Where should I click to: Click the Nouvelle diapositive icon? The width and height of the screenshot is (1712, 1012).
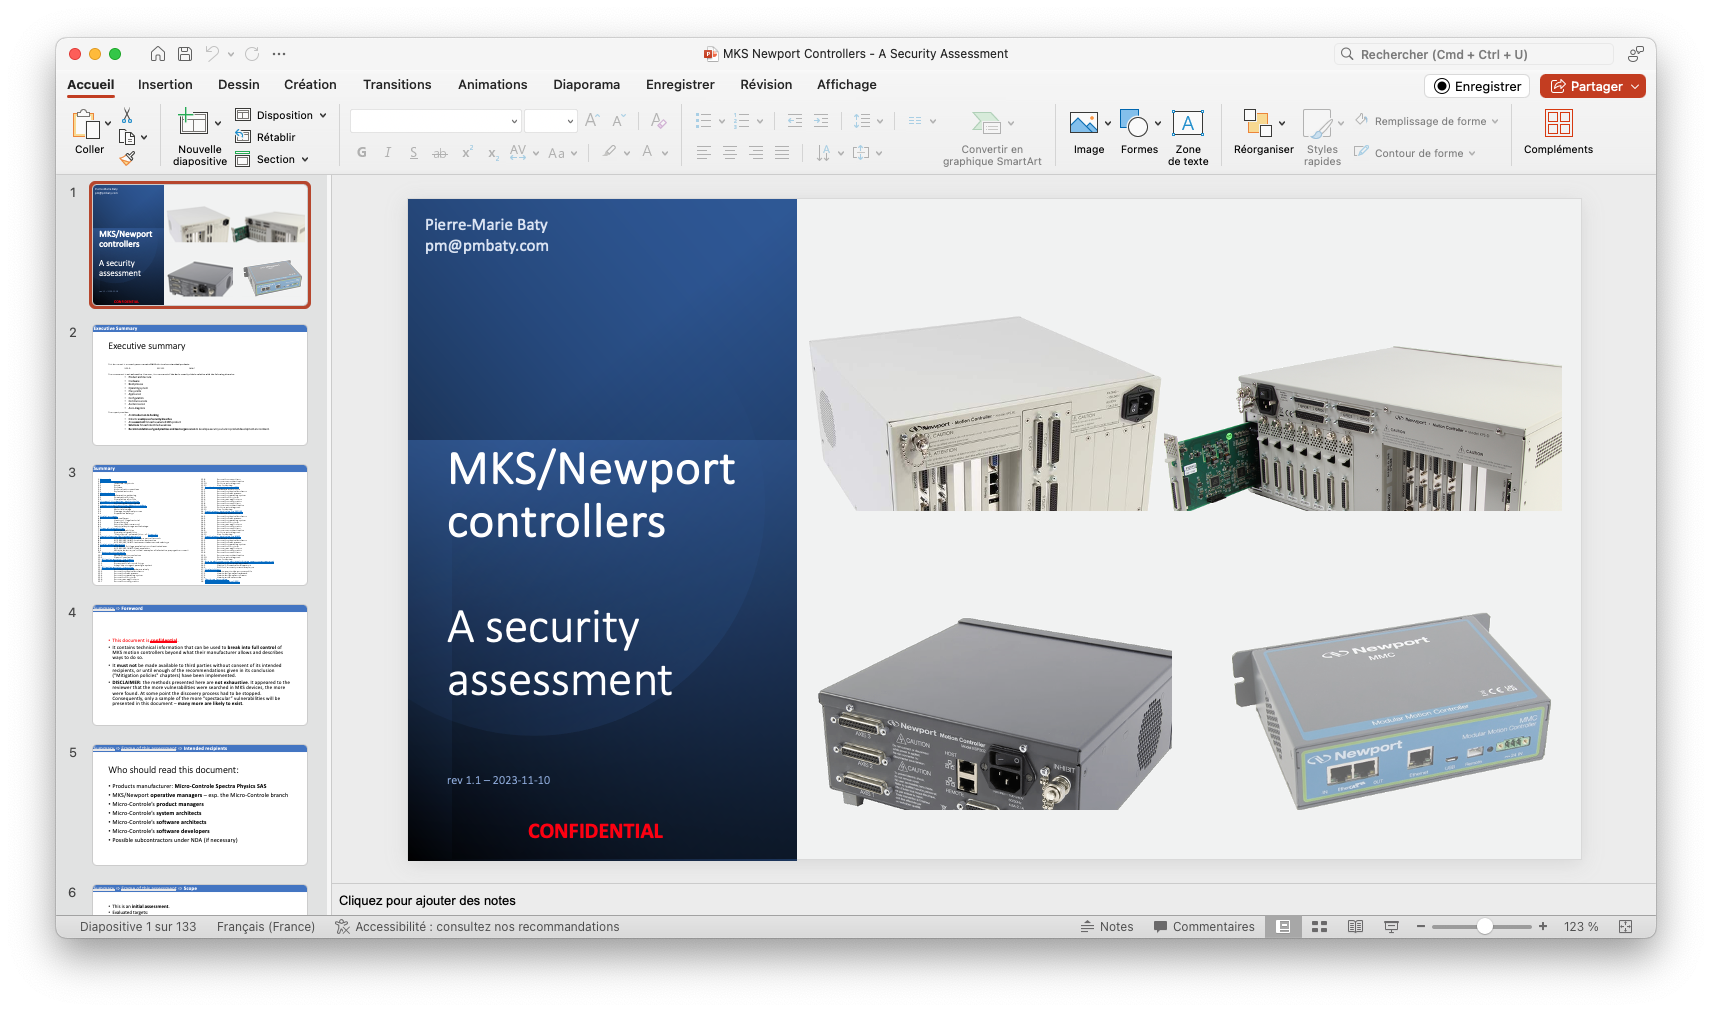(193, 124)
